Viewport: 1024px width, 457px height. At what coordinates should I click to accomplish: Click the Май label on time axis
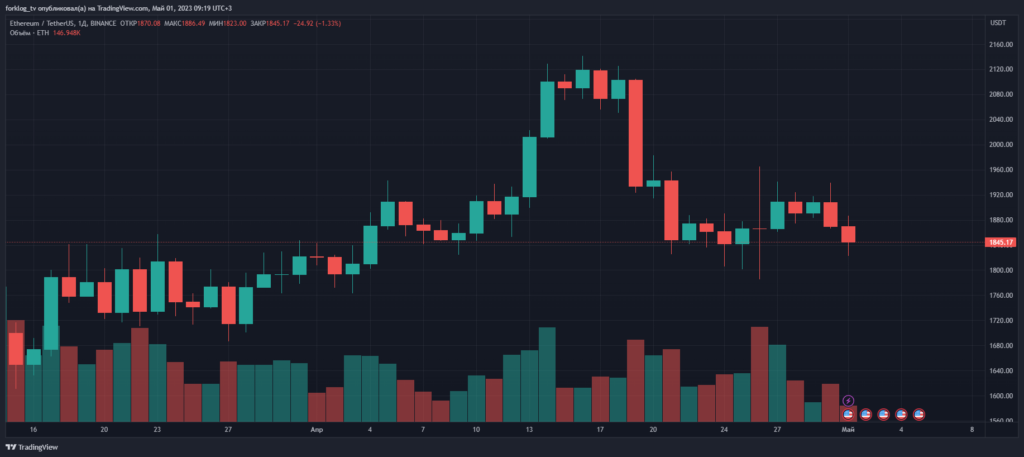[x=847, y=429]
